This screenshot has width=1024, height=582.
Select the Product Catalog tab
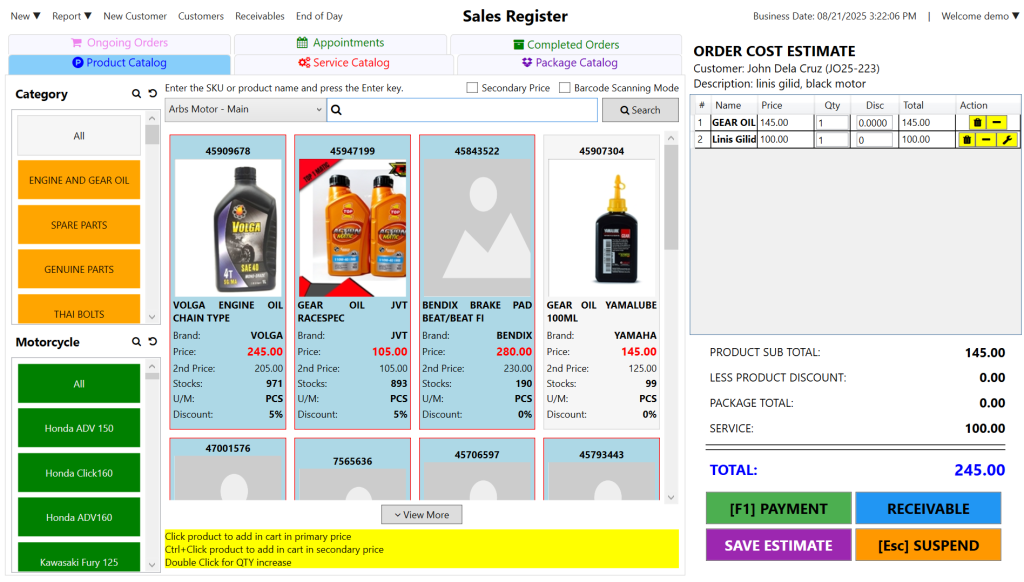[x=120, y=63]
